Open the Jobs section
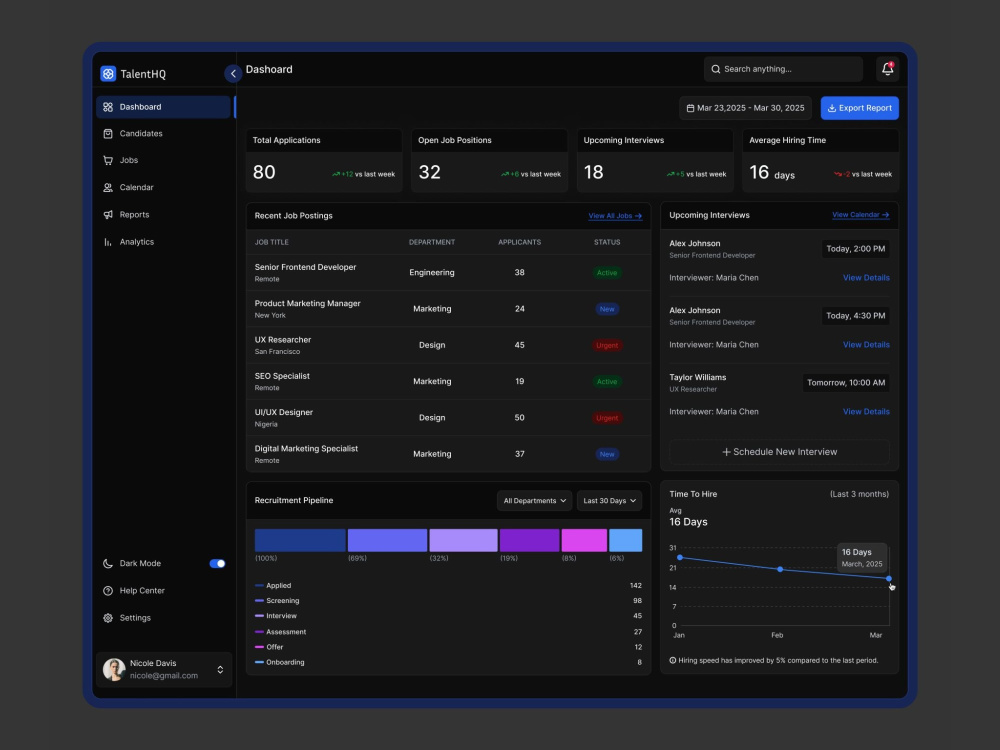This screenshot has width=1000, height=750. [x=163, y=161]
